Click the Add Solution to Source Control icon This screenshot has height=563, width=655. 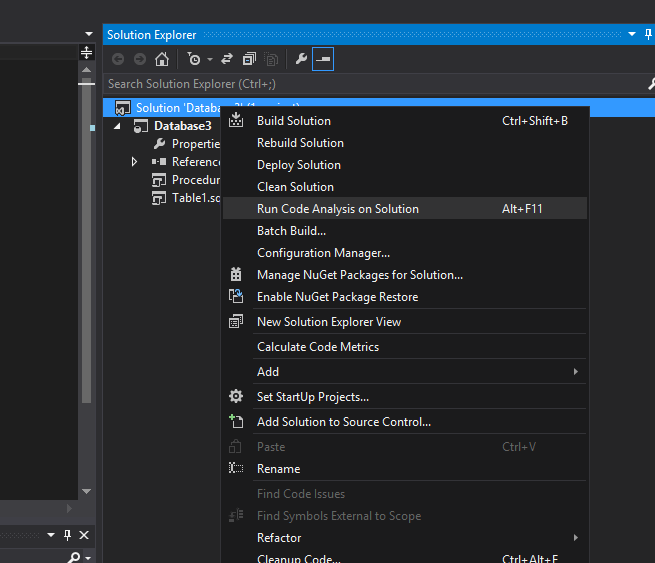click(236, 422)
